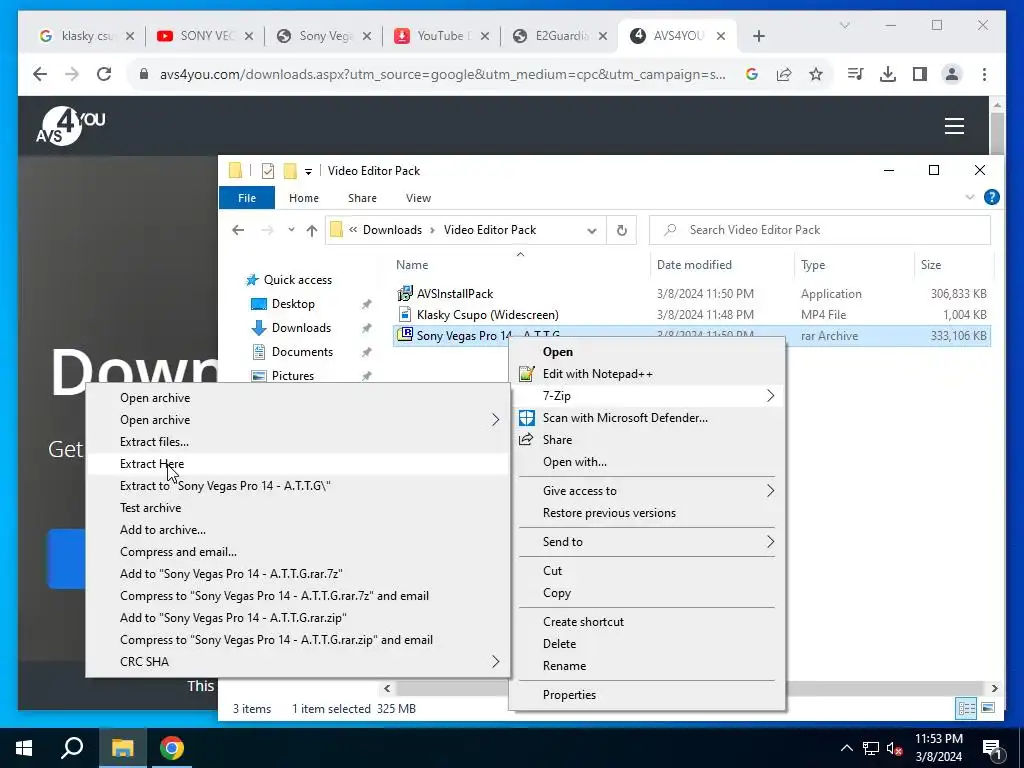Image resolution: width=1024 pixels, height=768 pixels.
Task: Refresh the Explorer folder view
Action: (622, 230)
